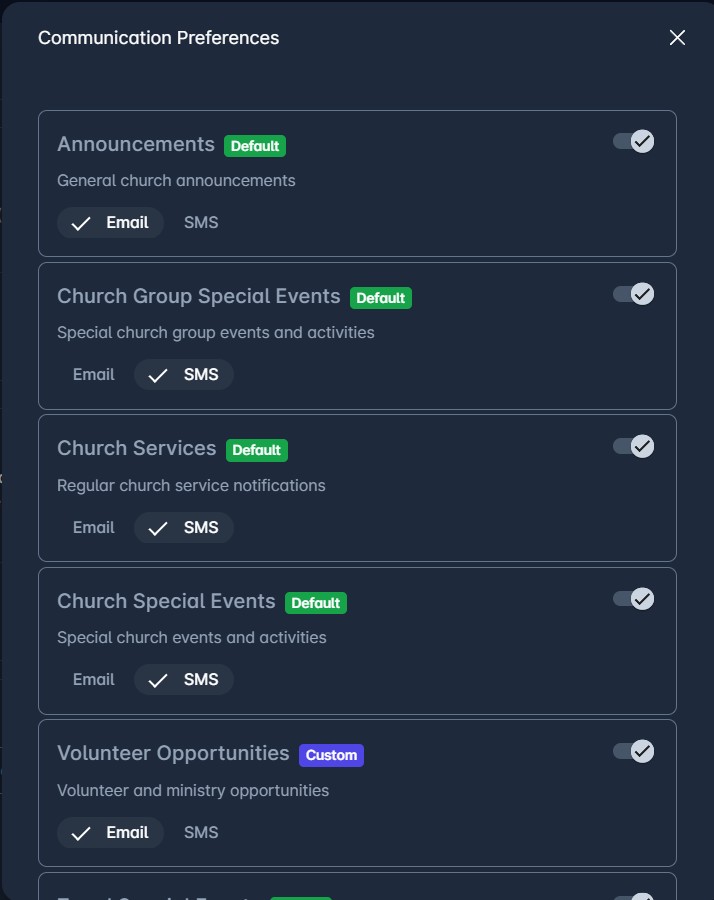The width and height of the screenshot is (714, 900).
Task: Disable the Church Group Special Events switch
Action: tap(634, 294)
